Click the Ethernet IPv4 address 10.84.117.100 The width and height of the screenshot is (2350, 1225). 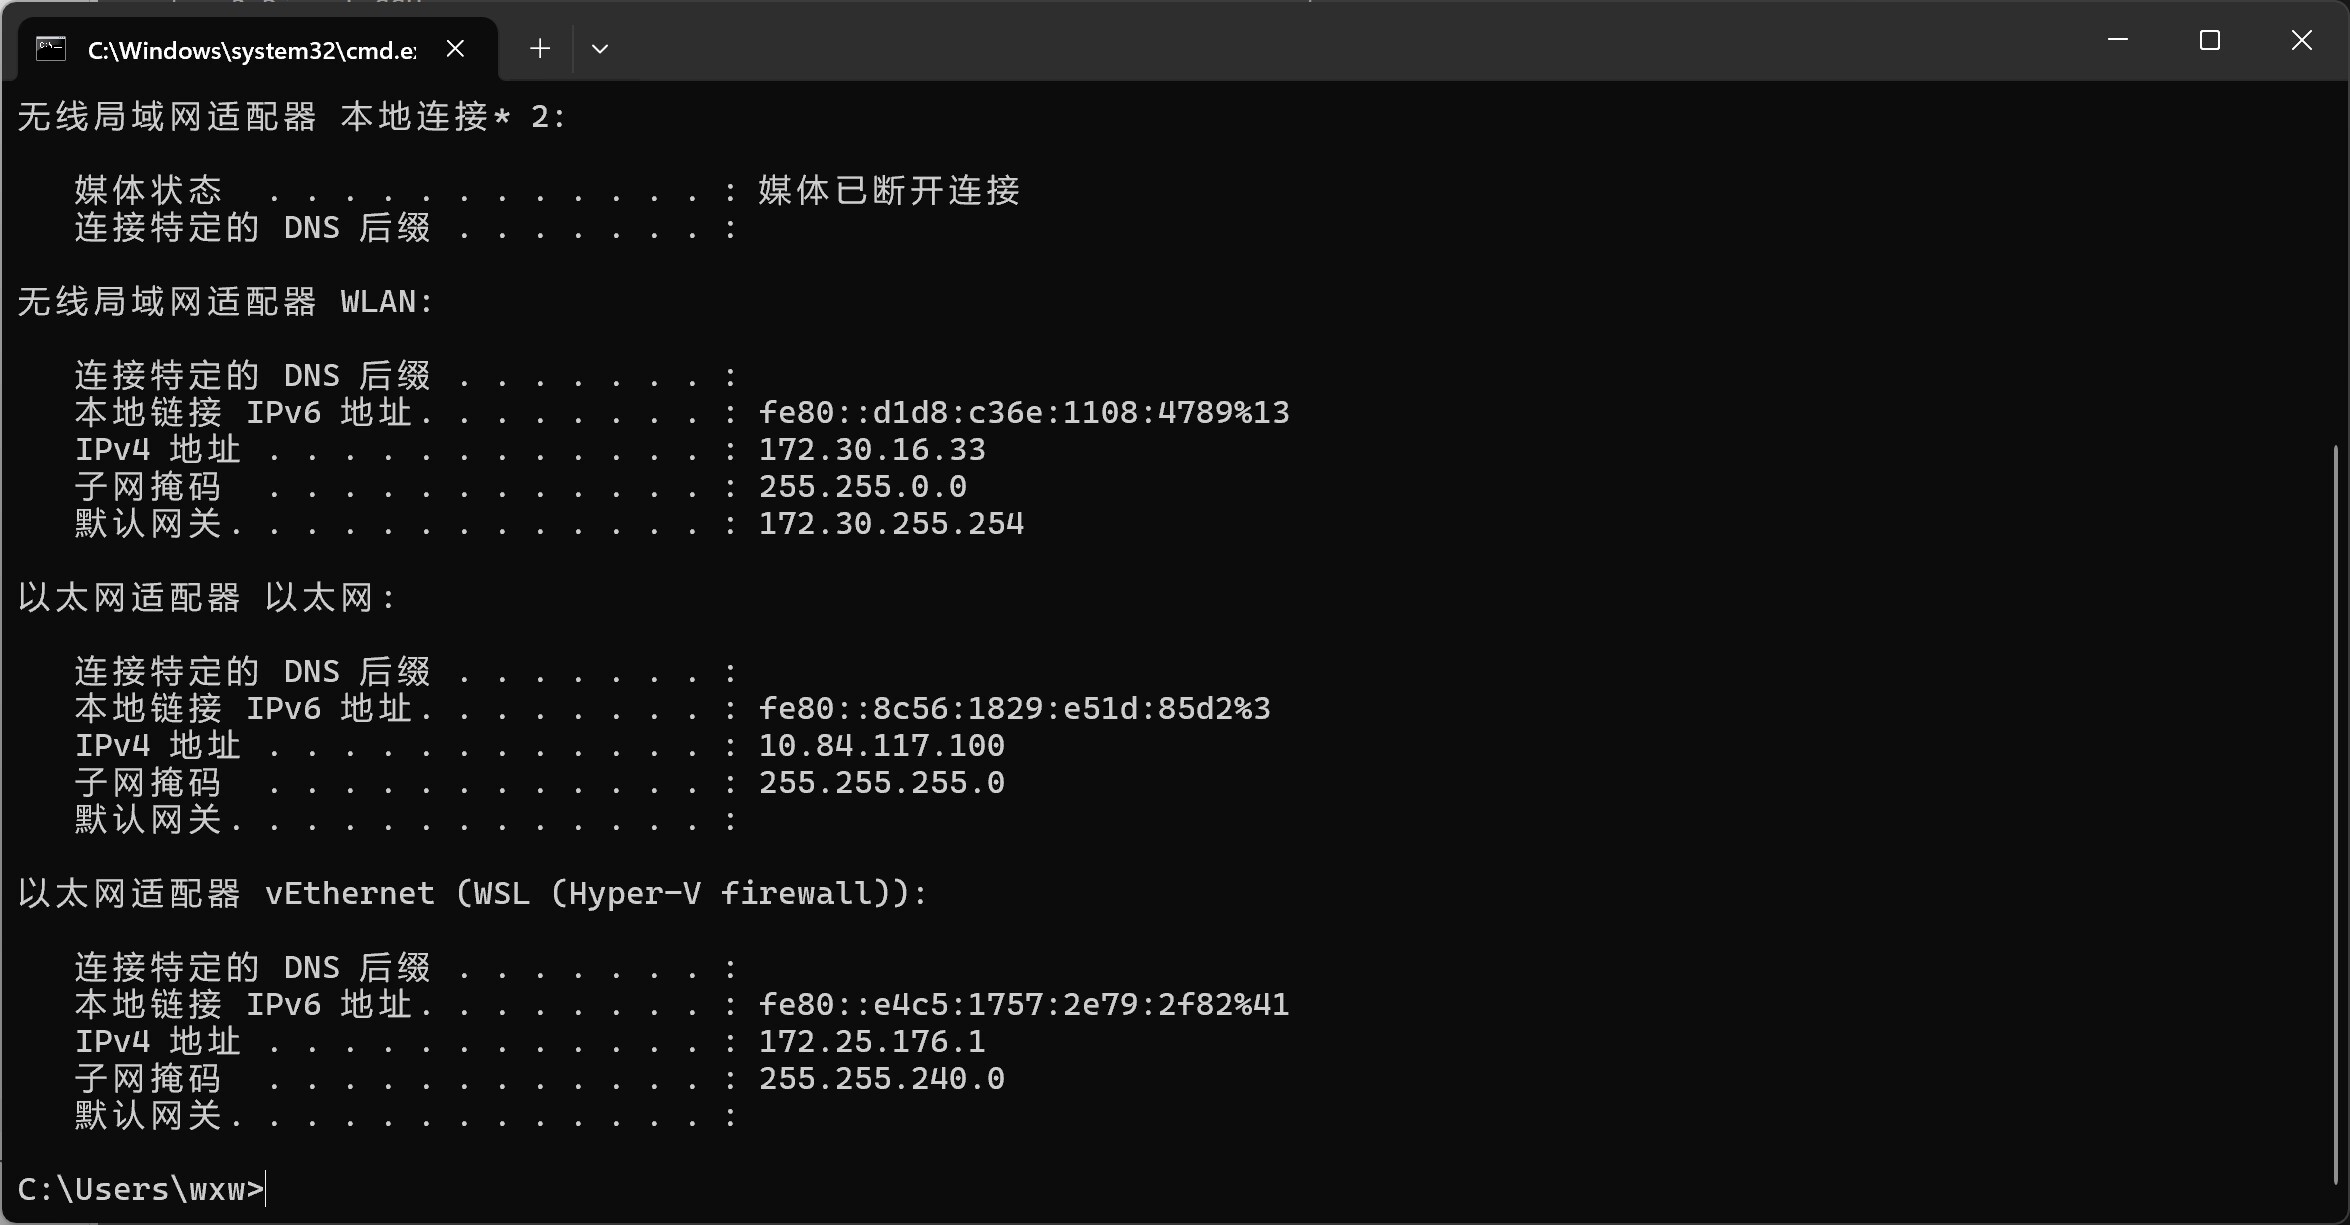coord(881,746)
